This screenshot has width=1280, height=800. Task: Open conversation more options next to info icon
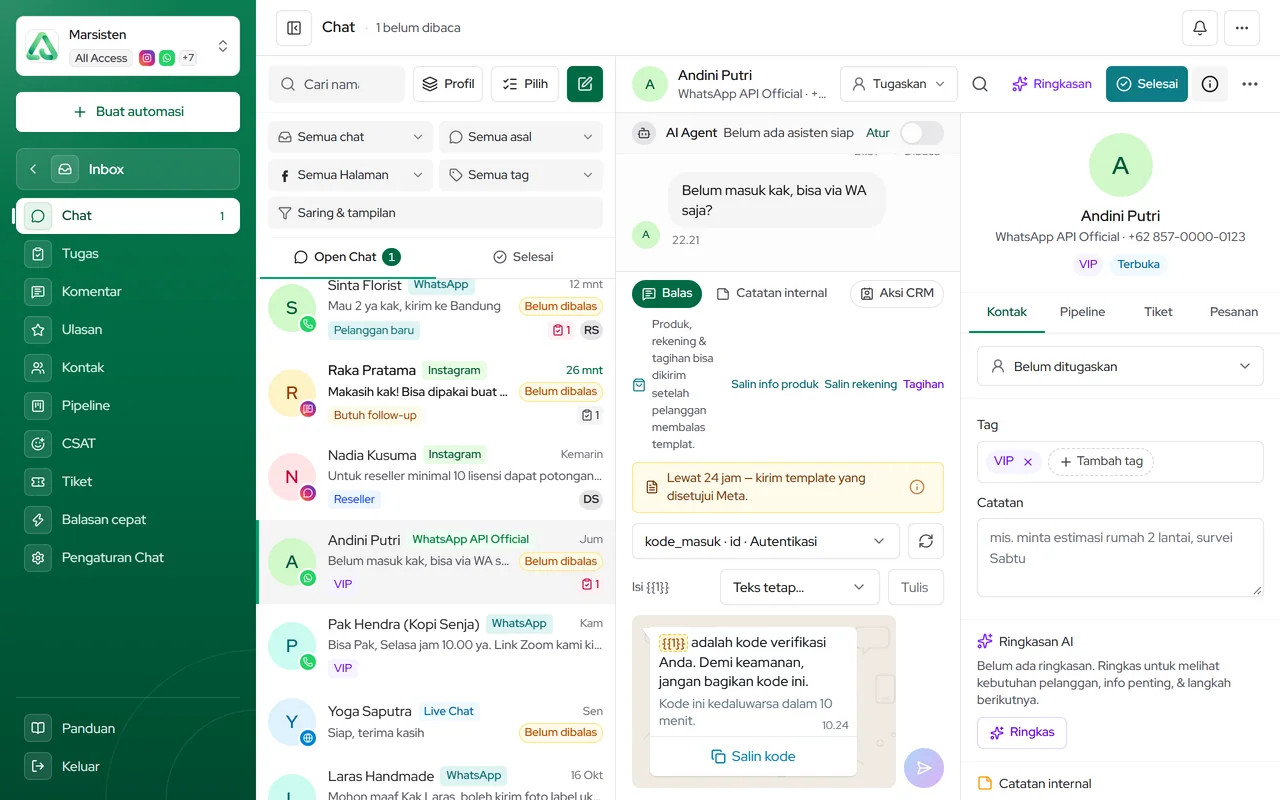pyautogui.click(x=1250, y=84)
